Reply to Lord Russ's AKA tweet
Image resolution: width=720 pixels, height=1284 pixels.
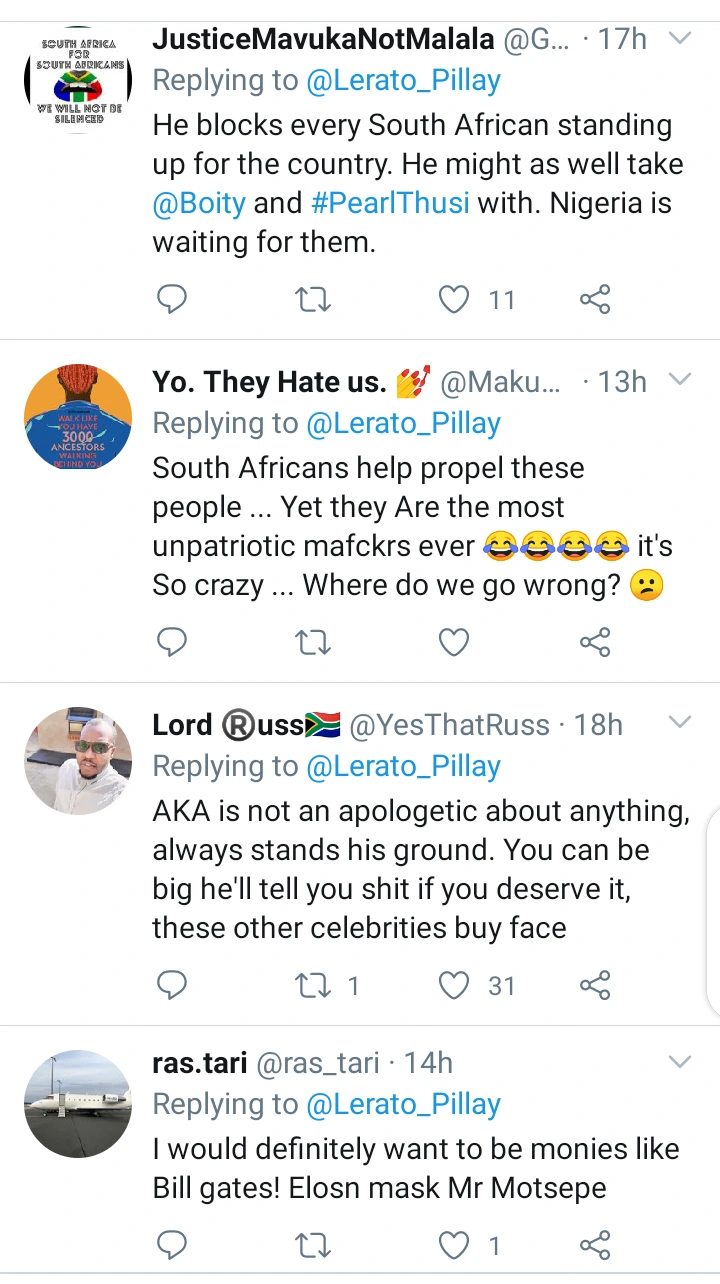click(173, 985)
